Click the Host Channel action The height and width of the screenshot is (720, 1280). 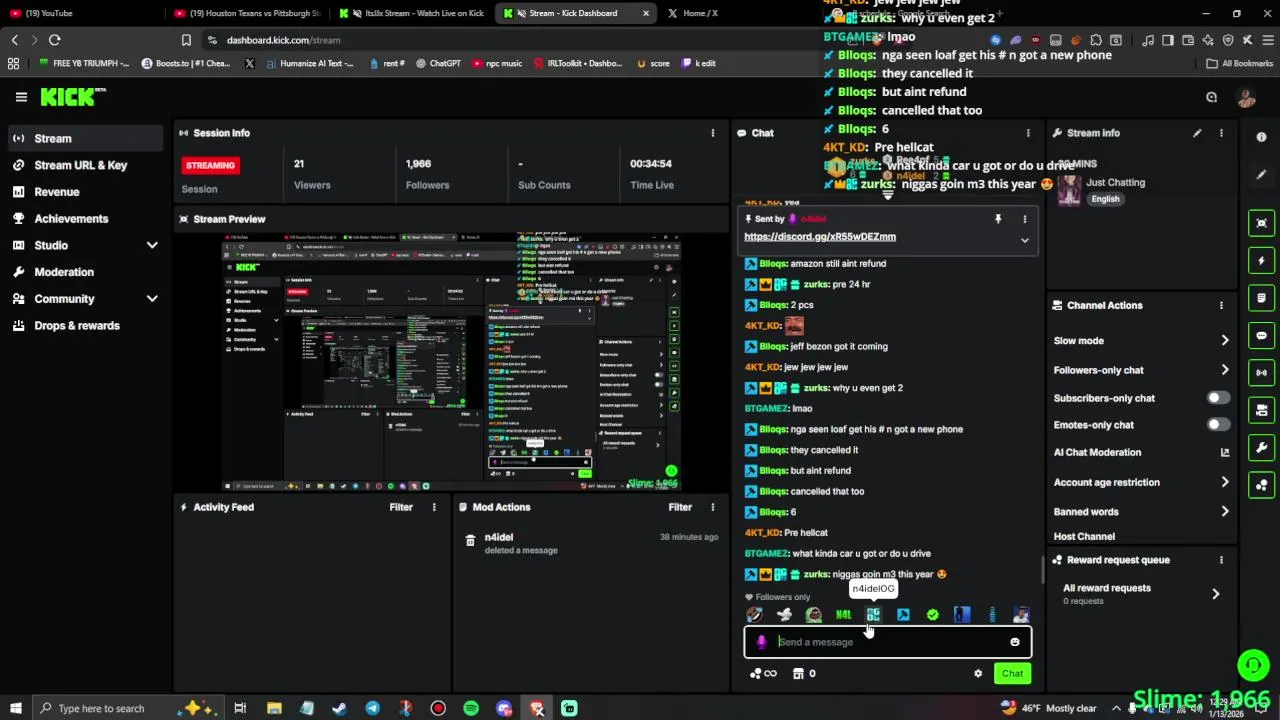(x=1084, y=537)
